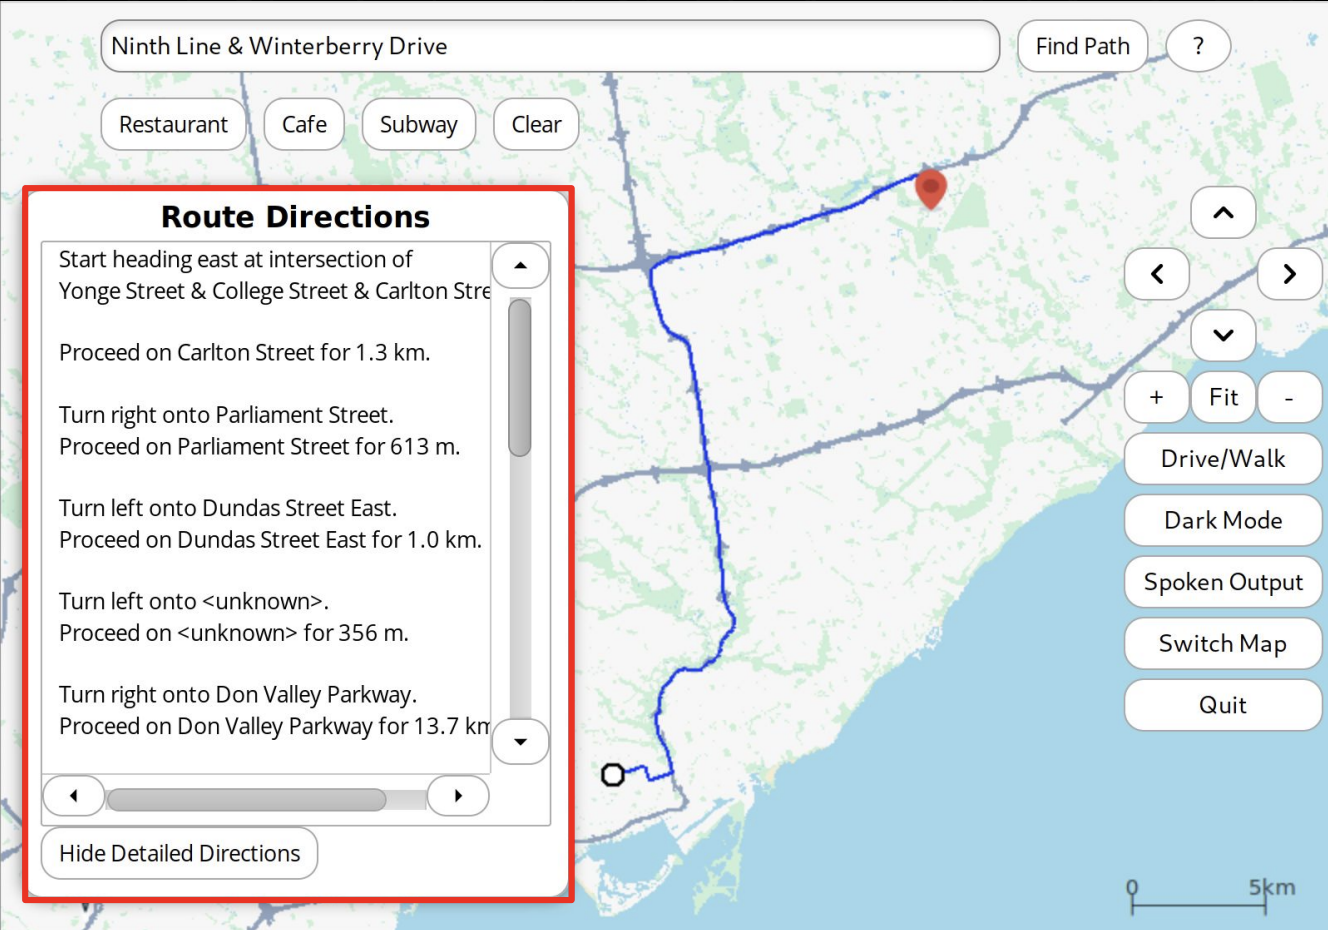Click the Find Path button
The width and height of the screenshot is (1328, 930).
(x=1082, y=45)
